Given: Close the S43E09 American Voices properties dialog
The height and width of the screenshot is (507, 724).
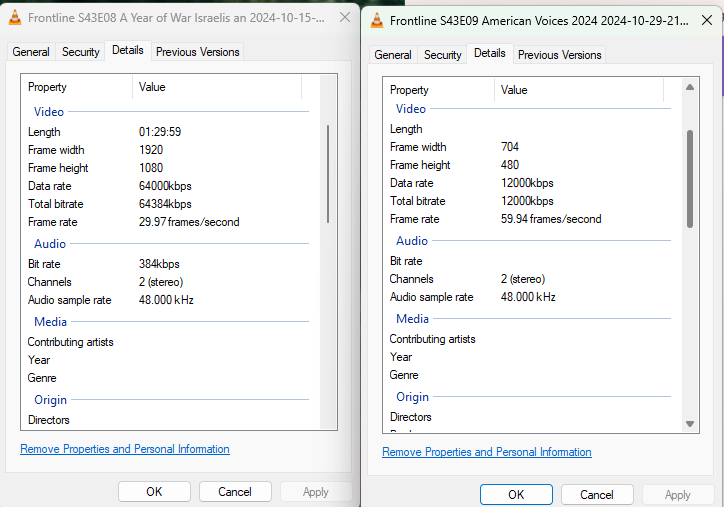Looking at the screenshot, I should tap(706, 19).
